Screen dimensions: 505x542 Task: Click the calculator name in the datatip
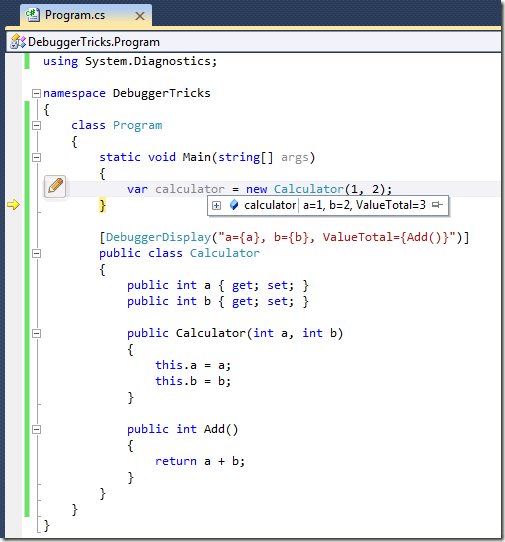[270, 205]
